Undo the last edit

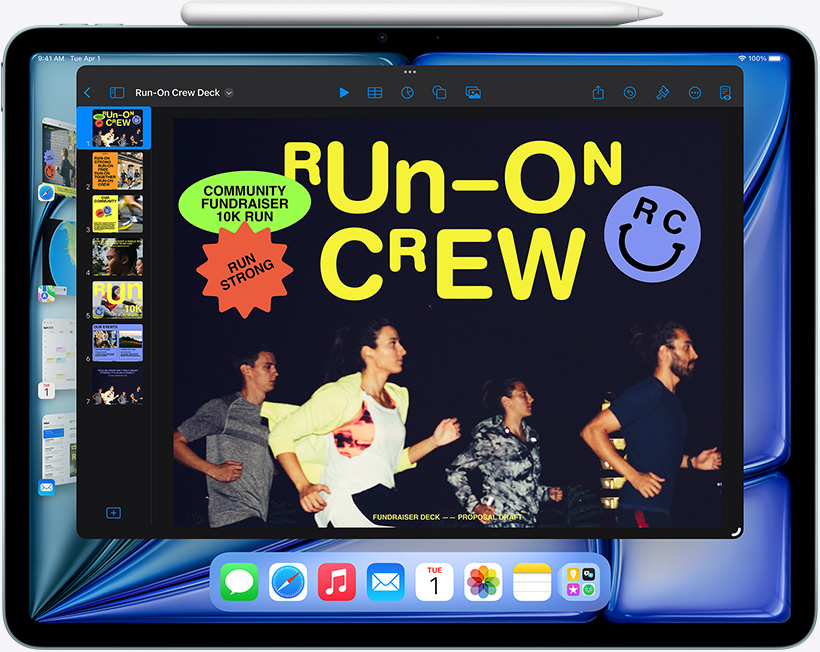(629, 92)
